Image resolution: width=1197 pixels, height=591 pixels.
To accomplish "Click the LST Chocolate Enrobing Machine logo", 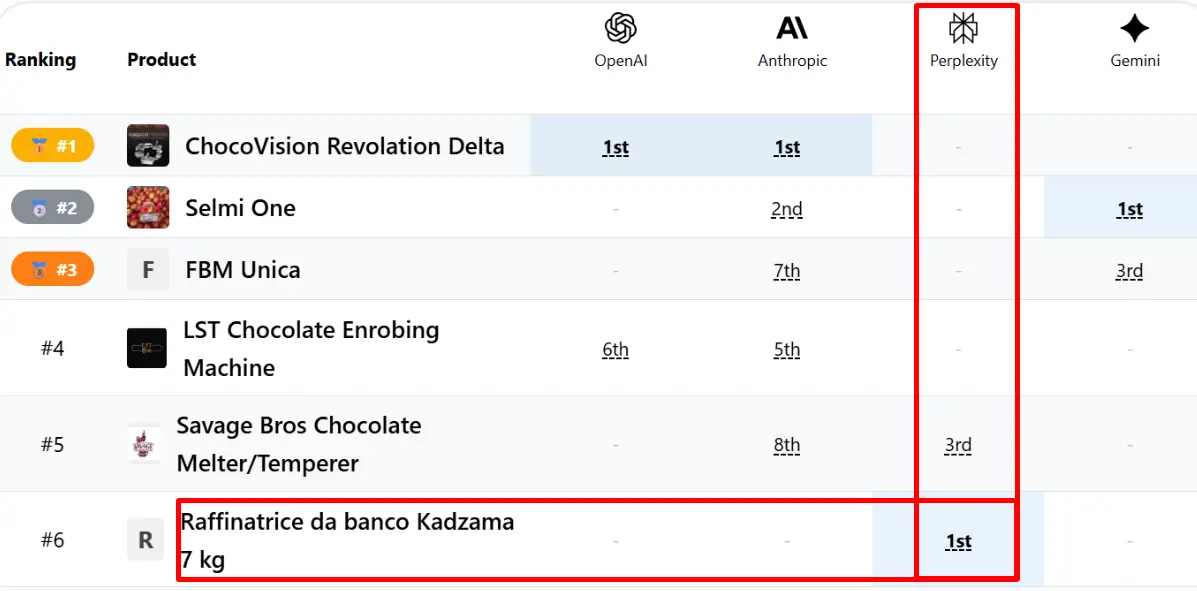I will [147, 348].
